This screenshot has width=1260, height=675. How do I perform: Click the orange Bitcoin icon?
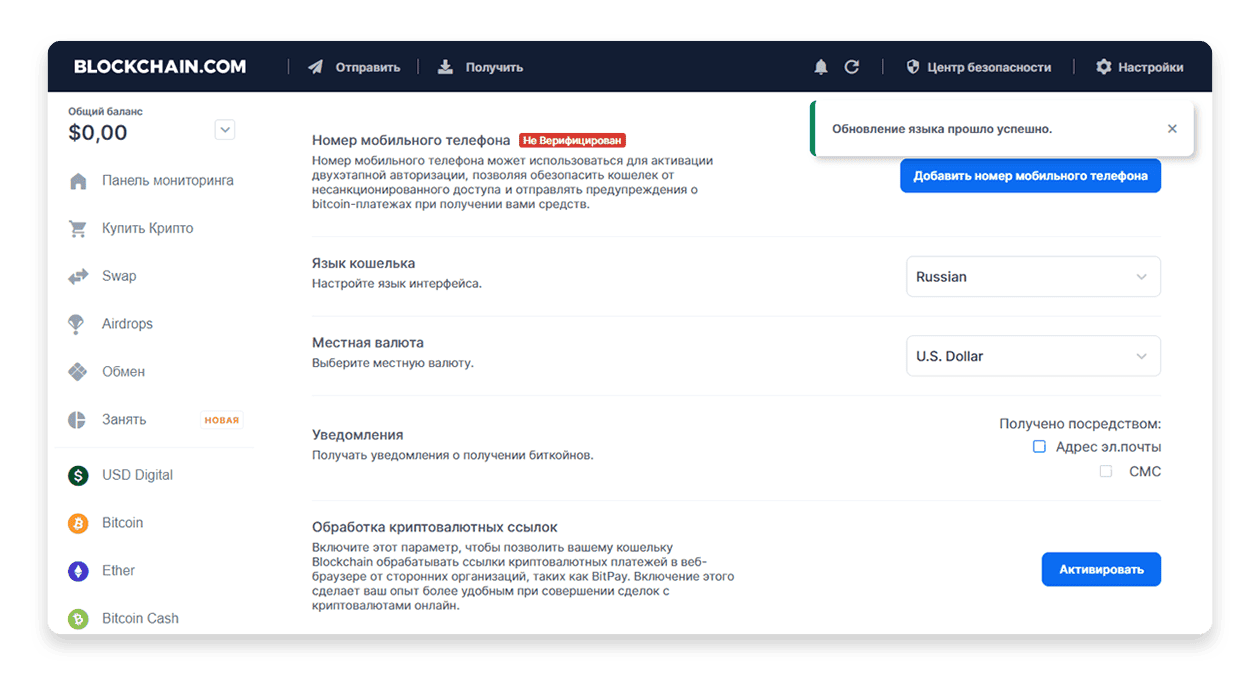(78, 523)
